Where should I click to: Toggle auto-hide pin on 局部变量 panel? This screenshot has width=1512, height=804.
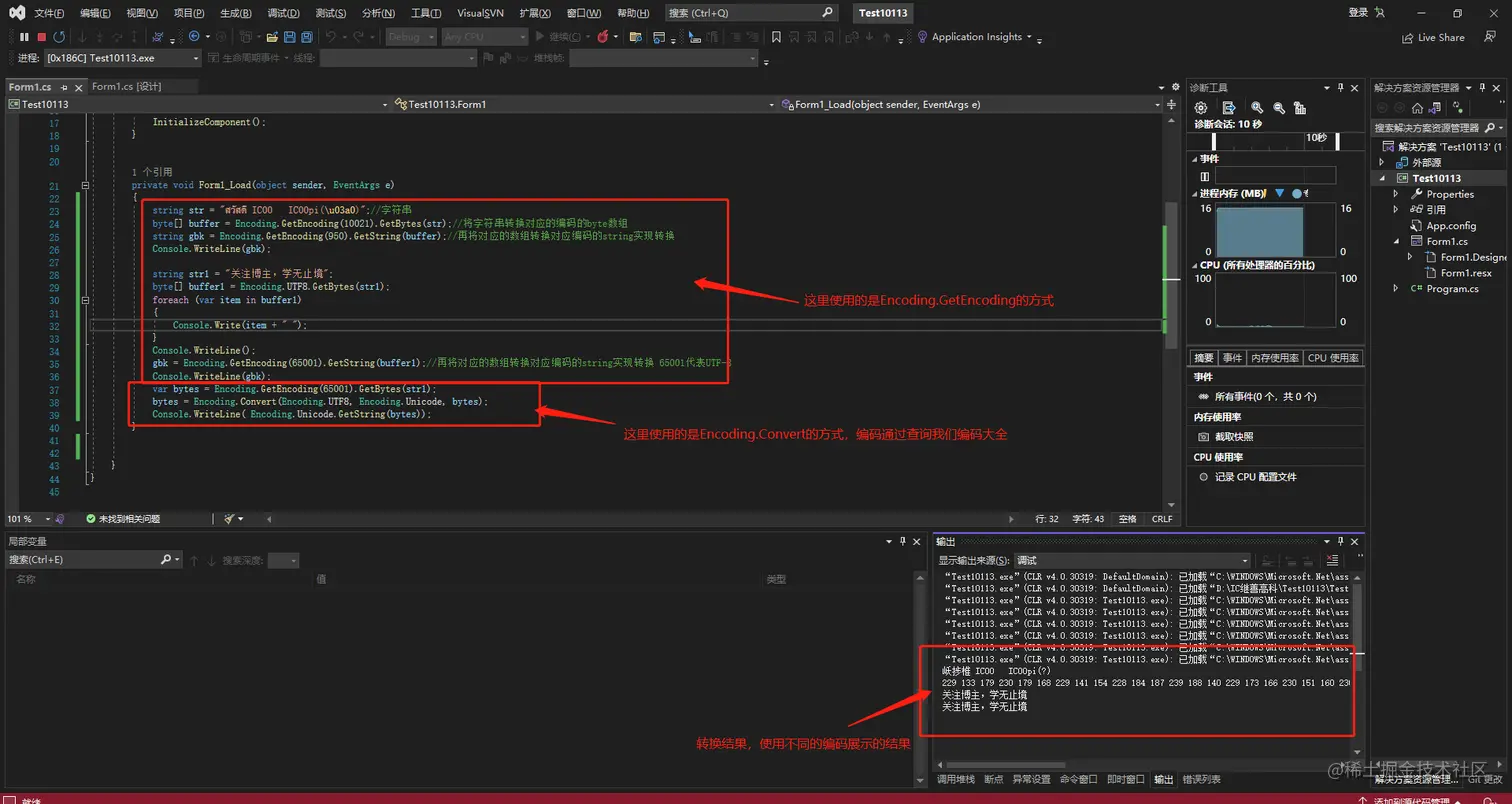pyautogui.click(x=903, y=541)
